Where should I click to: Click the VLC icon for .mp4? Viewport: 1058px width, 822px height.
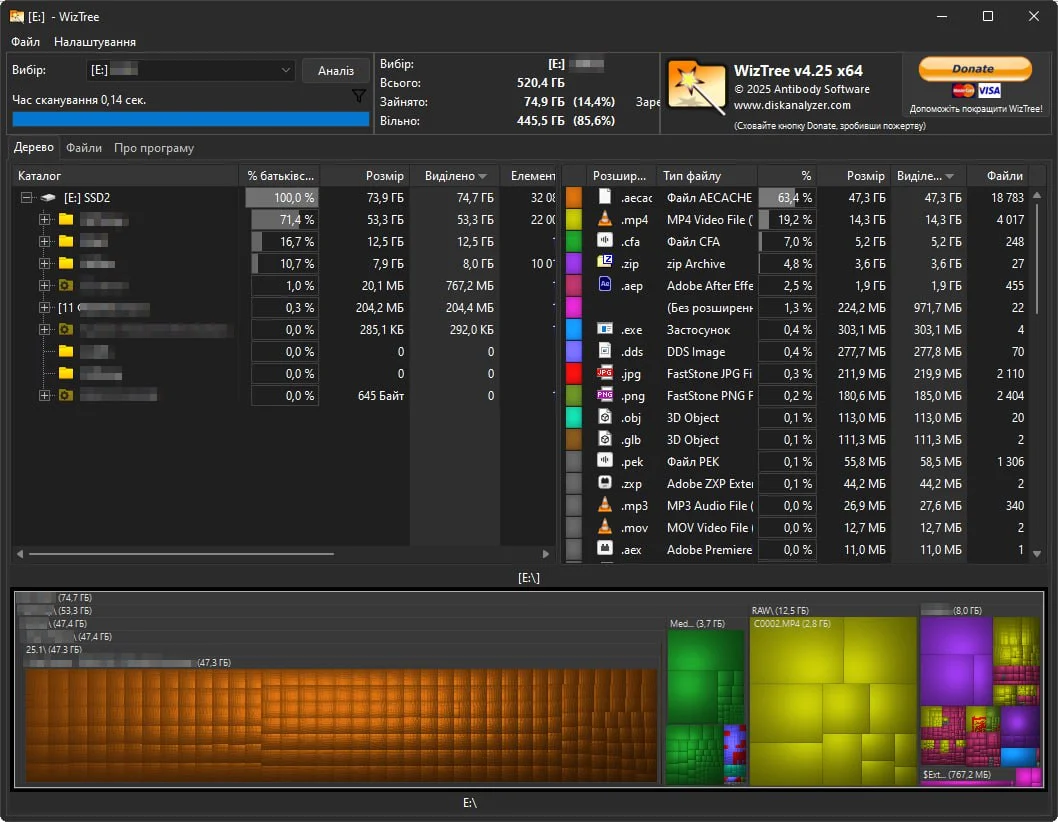(605, 219)
